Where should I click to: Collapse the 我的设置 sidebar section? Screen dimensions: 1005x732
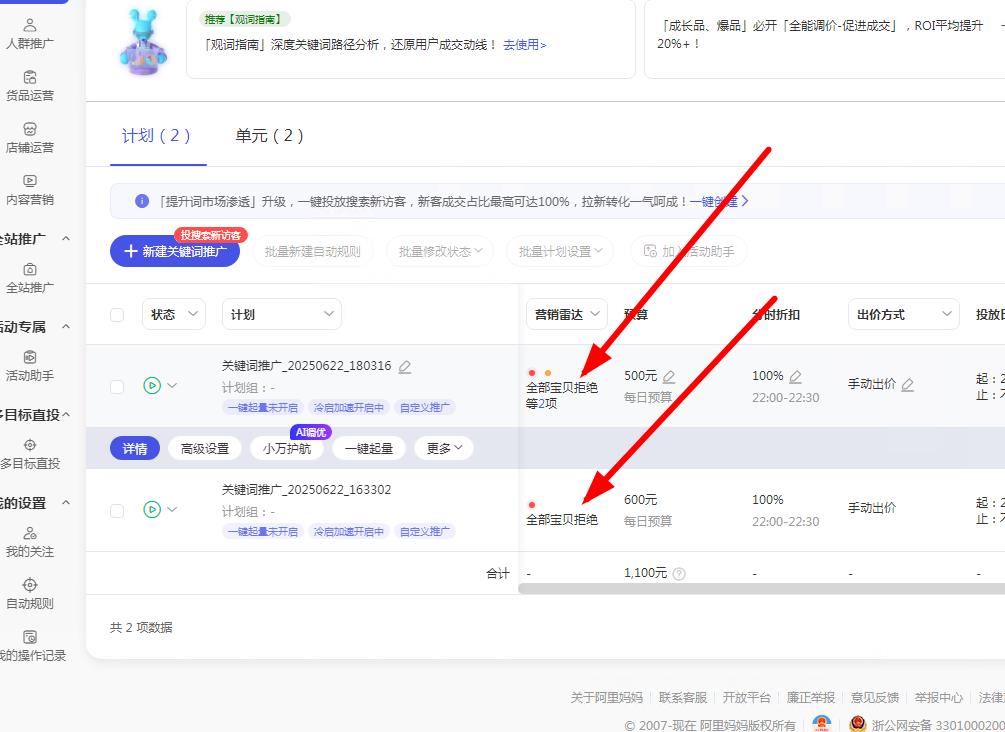tap(66, 503)
